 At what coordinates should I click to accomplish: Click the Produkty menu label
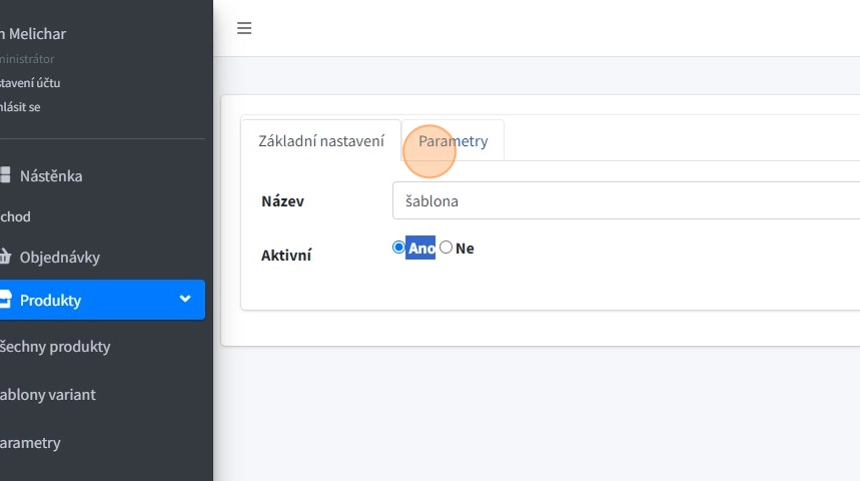click(x=50, y=300)
